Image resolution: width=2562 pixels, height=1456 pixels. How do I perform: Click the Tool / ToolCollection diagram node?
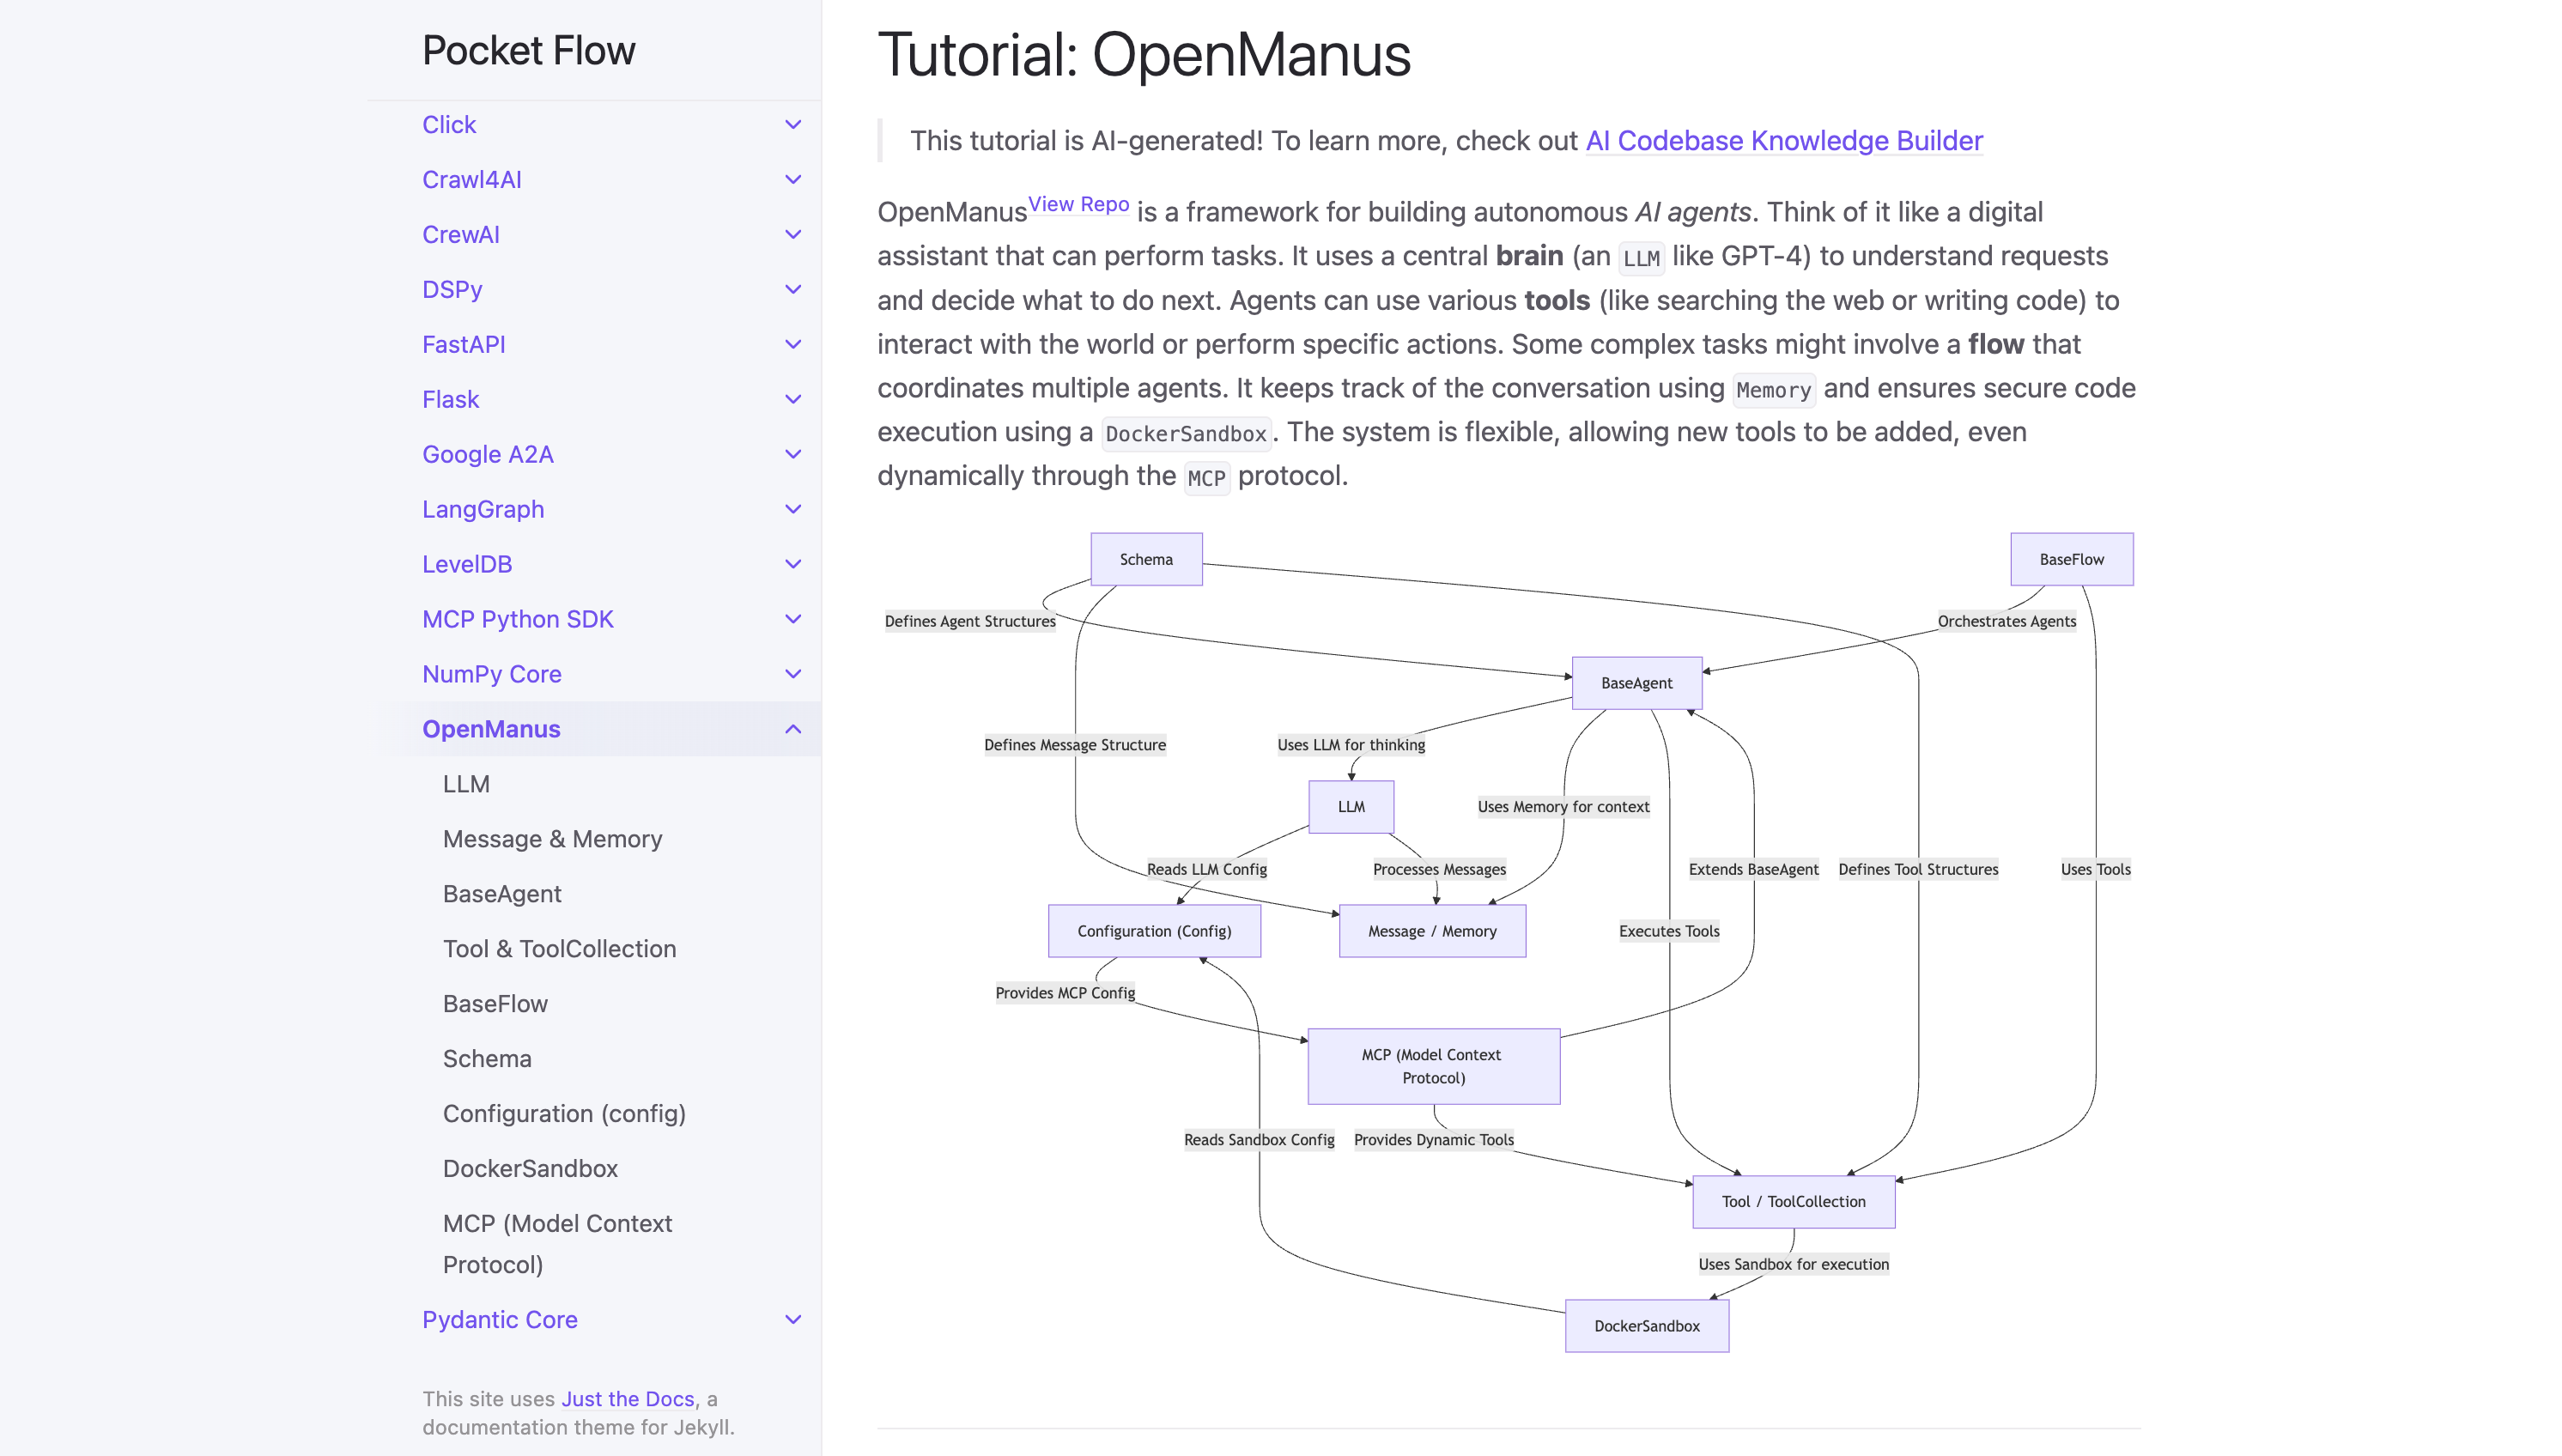(1794, 1202)
